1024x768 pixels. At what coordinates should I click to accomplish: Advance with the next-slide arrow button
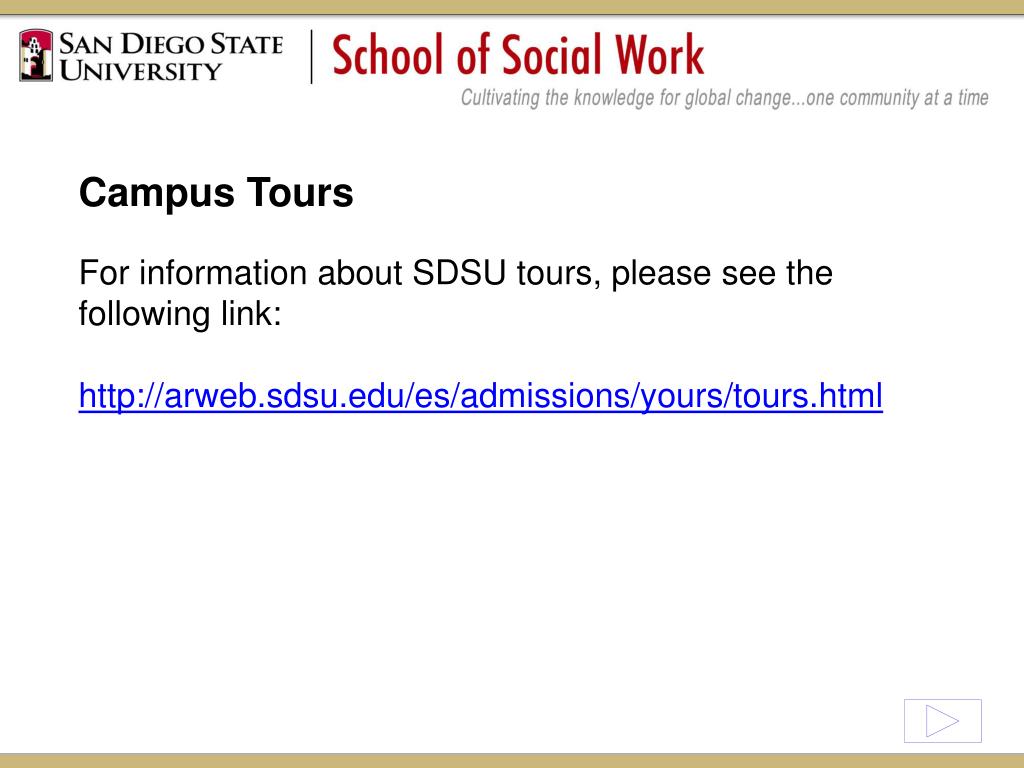click(942, 721)
